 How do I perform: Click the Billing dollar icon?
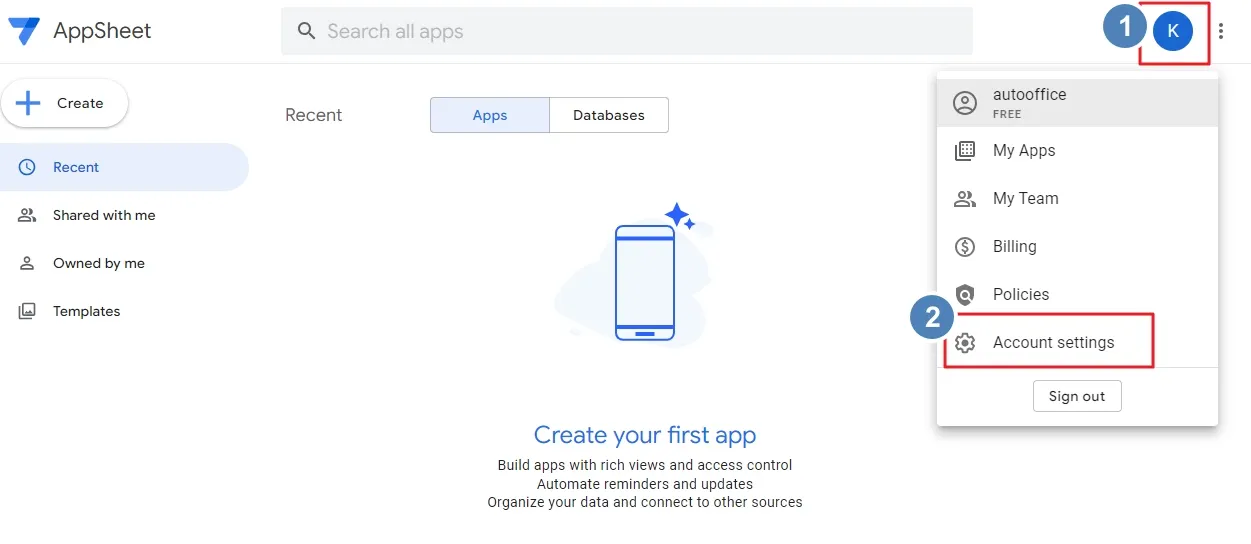pyautogui.click(x=965, y=247)
